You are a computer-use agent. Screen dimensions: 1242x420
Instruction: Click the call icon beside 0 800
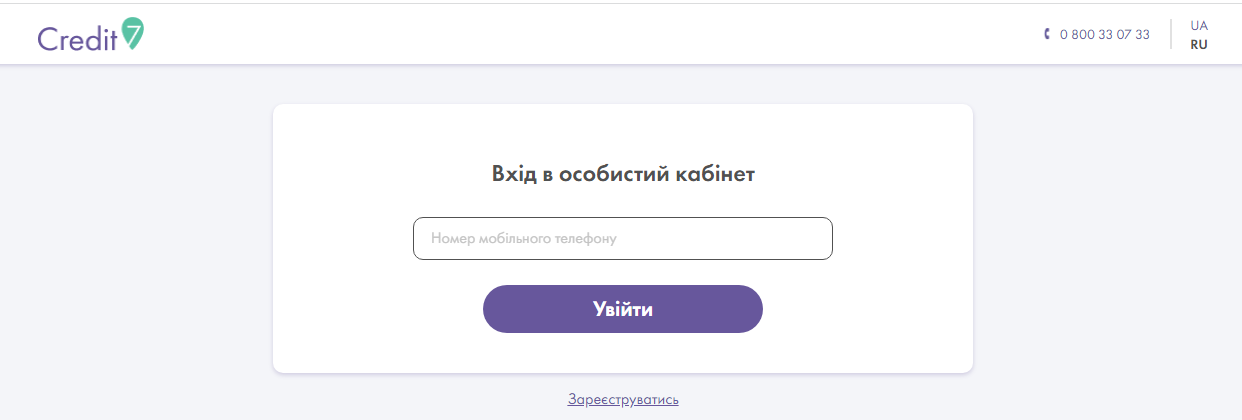pos(1047,34)
